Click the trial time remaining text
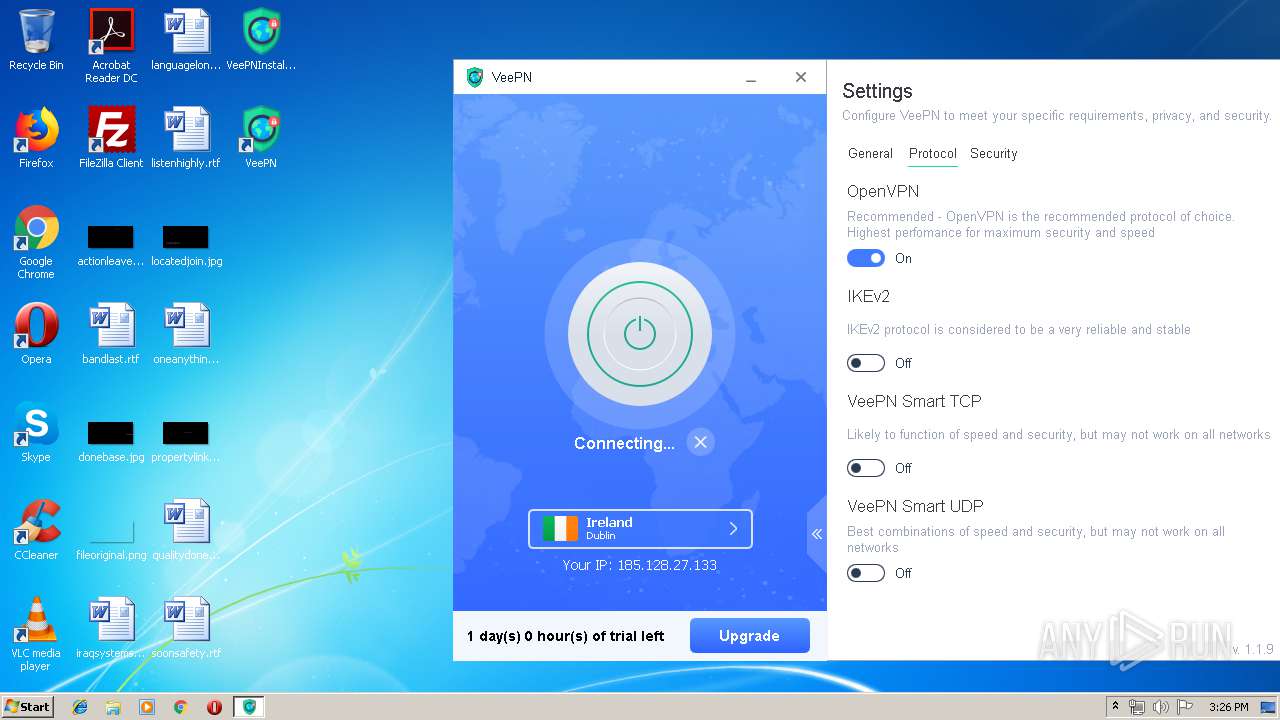 (566, 636)
